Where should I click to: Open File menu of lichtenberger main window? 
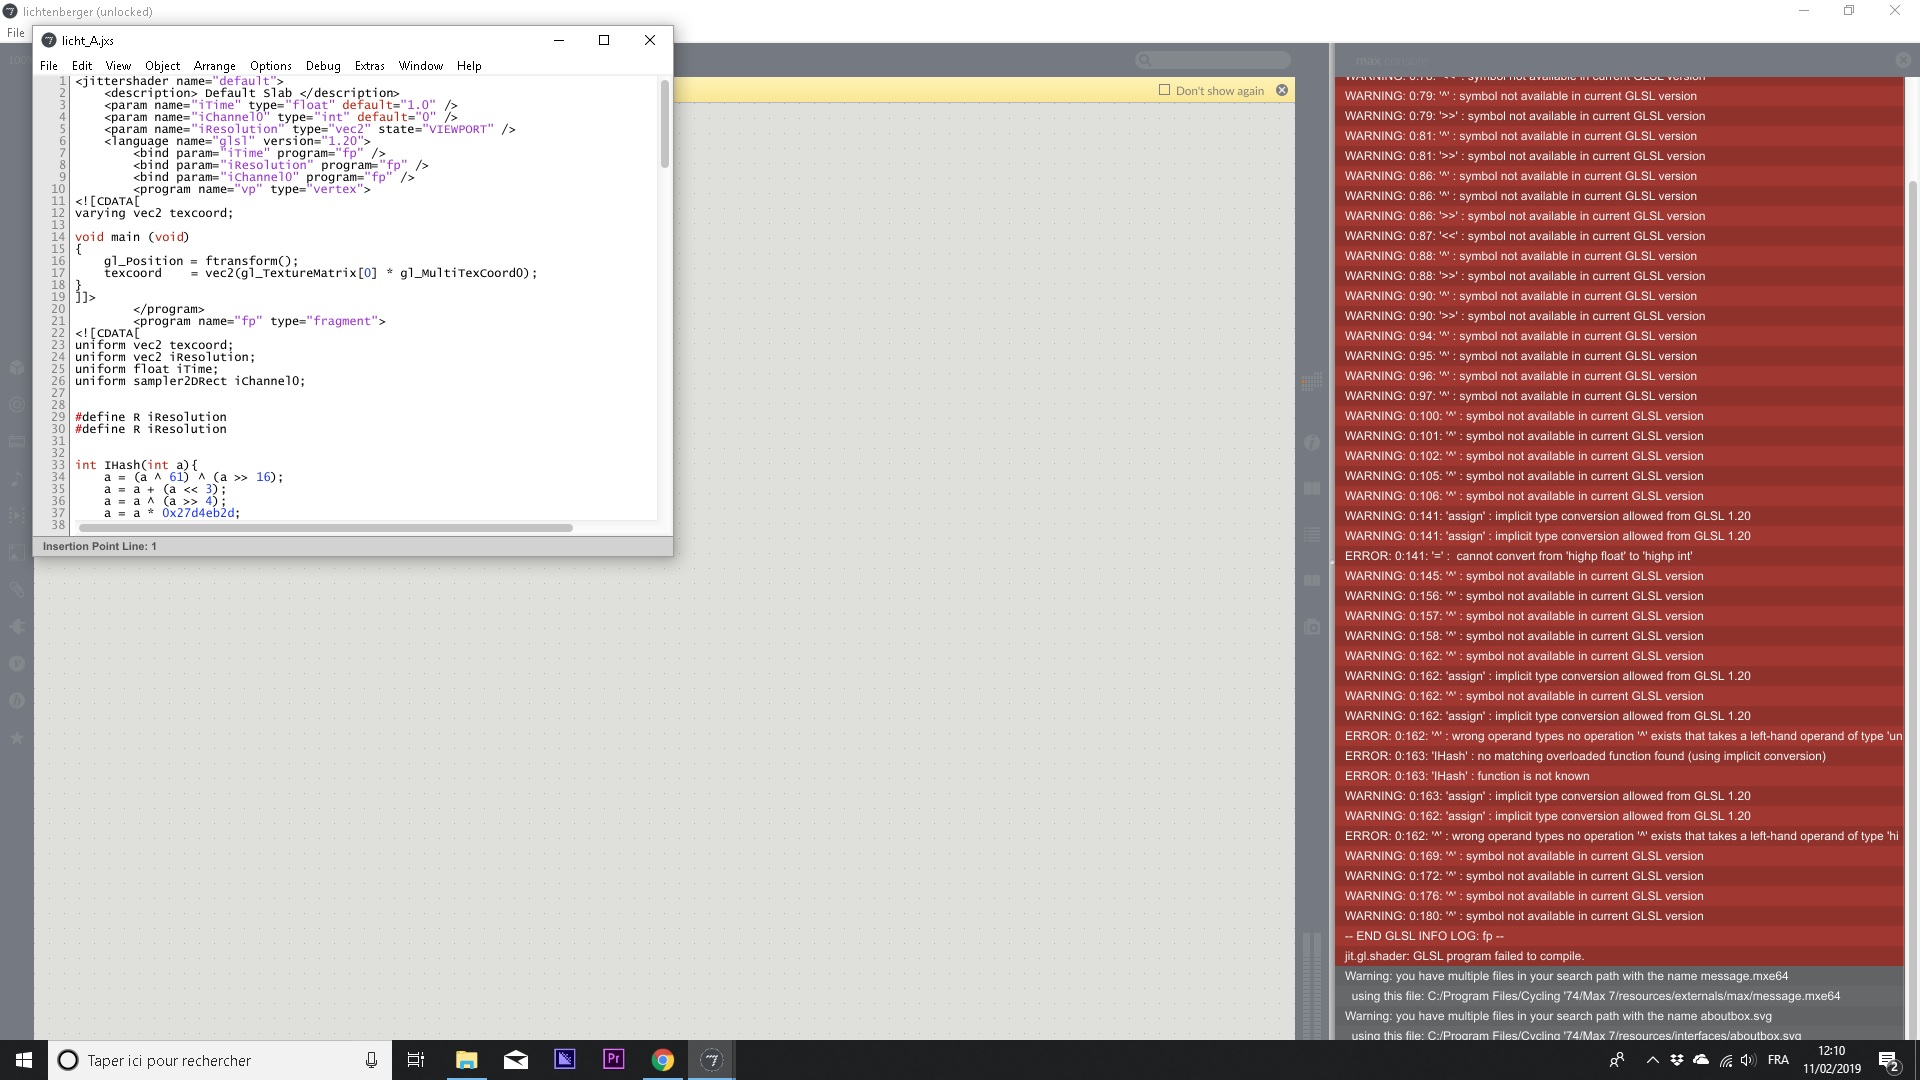16,32
